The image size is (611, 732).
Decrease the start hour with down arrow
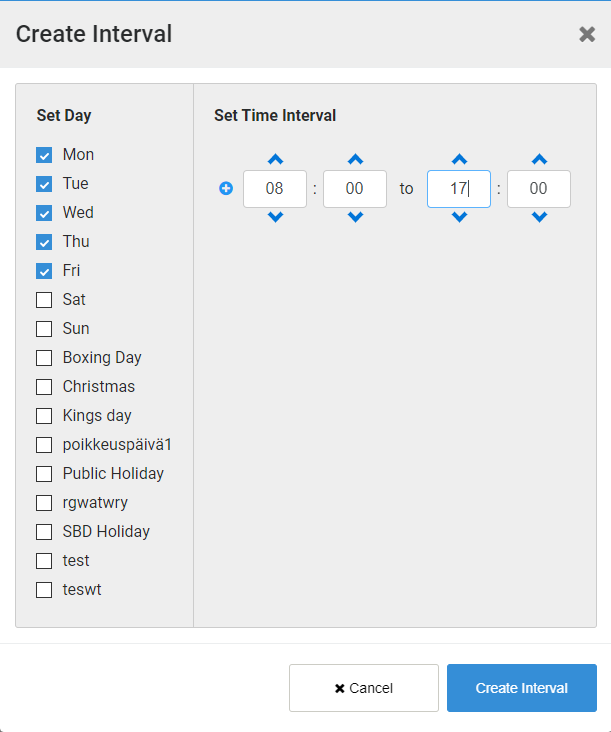[275, 217]
